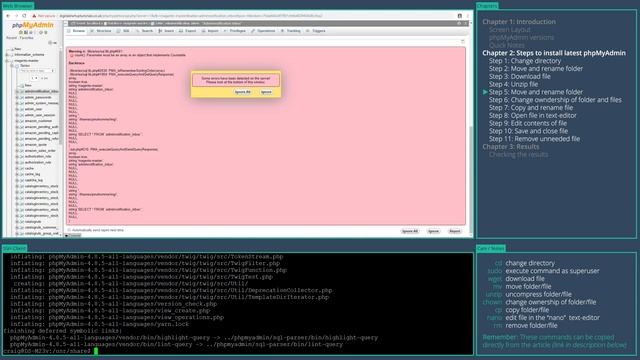Screen dimensions: 640x360
Task: Open the authorization_rule table
Action: pos(38,162)
